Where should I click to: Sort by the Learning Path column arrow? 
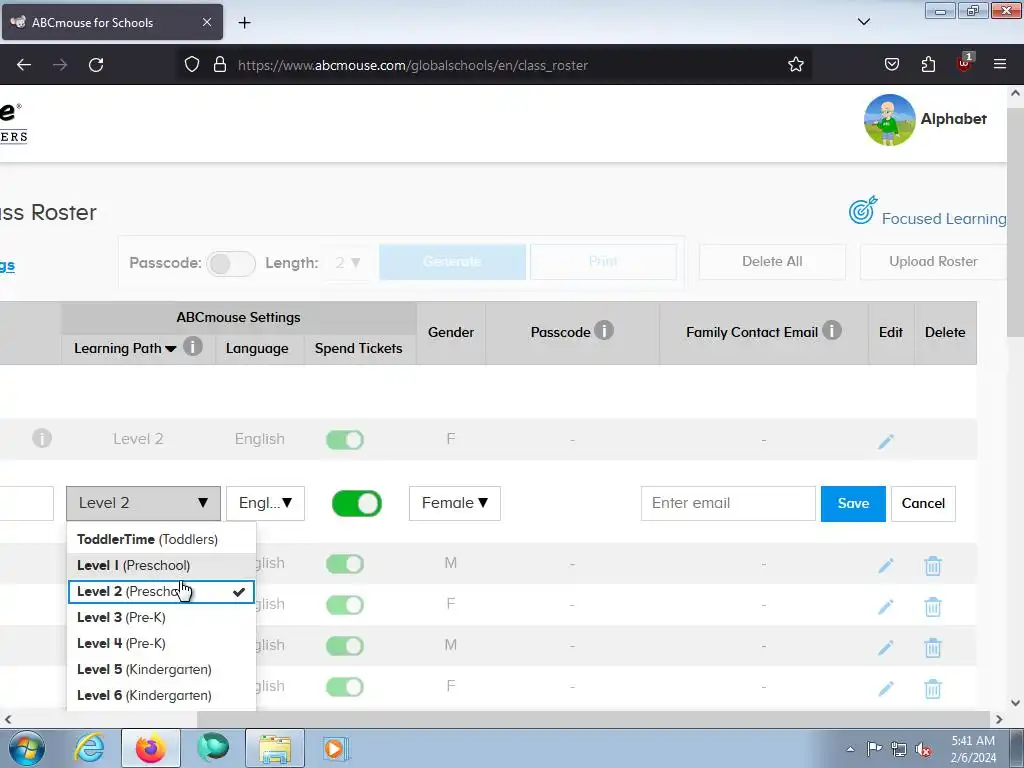point(171,349)
